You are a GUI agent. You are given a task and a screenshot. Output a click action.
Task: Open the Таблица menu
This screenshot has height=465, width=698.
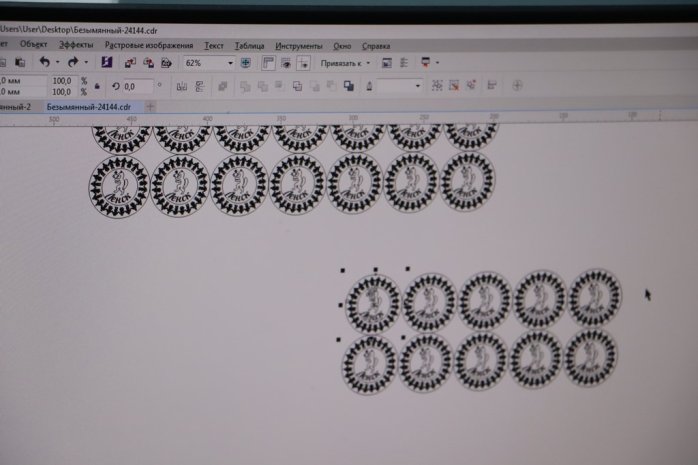point(249,46)
